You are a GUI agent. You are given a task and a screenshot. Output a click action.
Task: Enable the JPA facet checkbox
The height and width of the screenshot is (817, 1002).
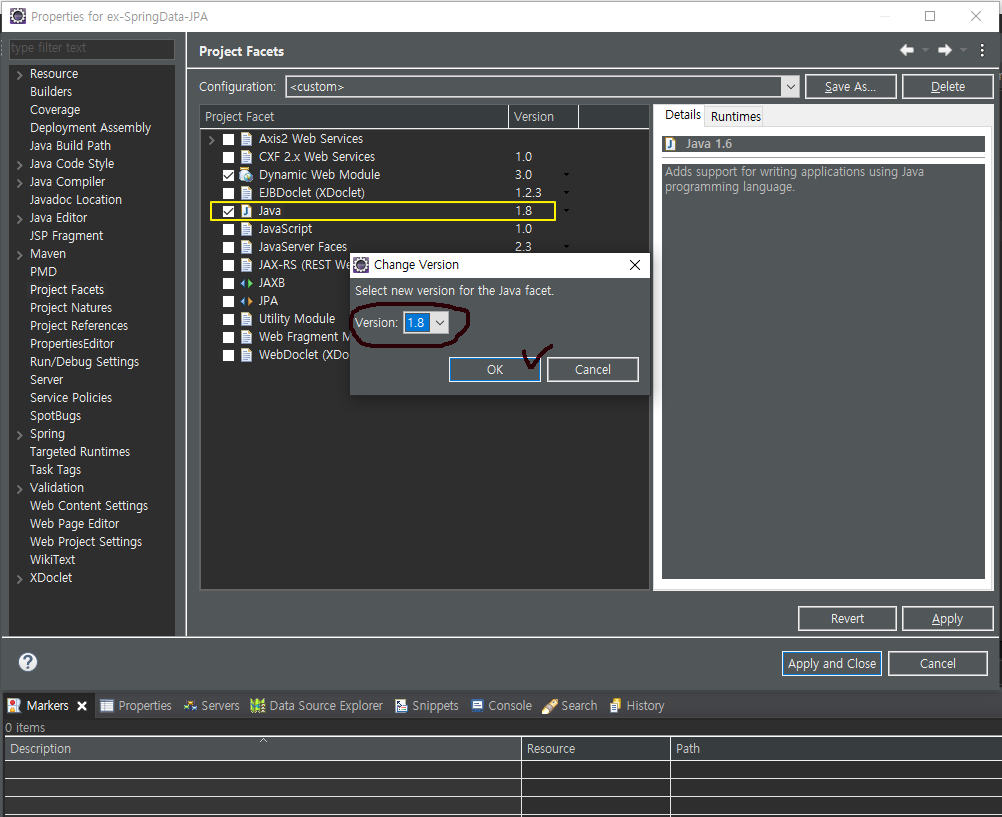click(228, 300)
